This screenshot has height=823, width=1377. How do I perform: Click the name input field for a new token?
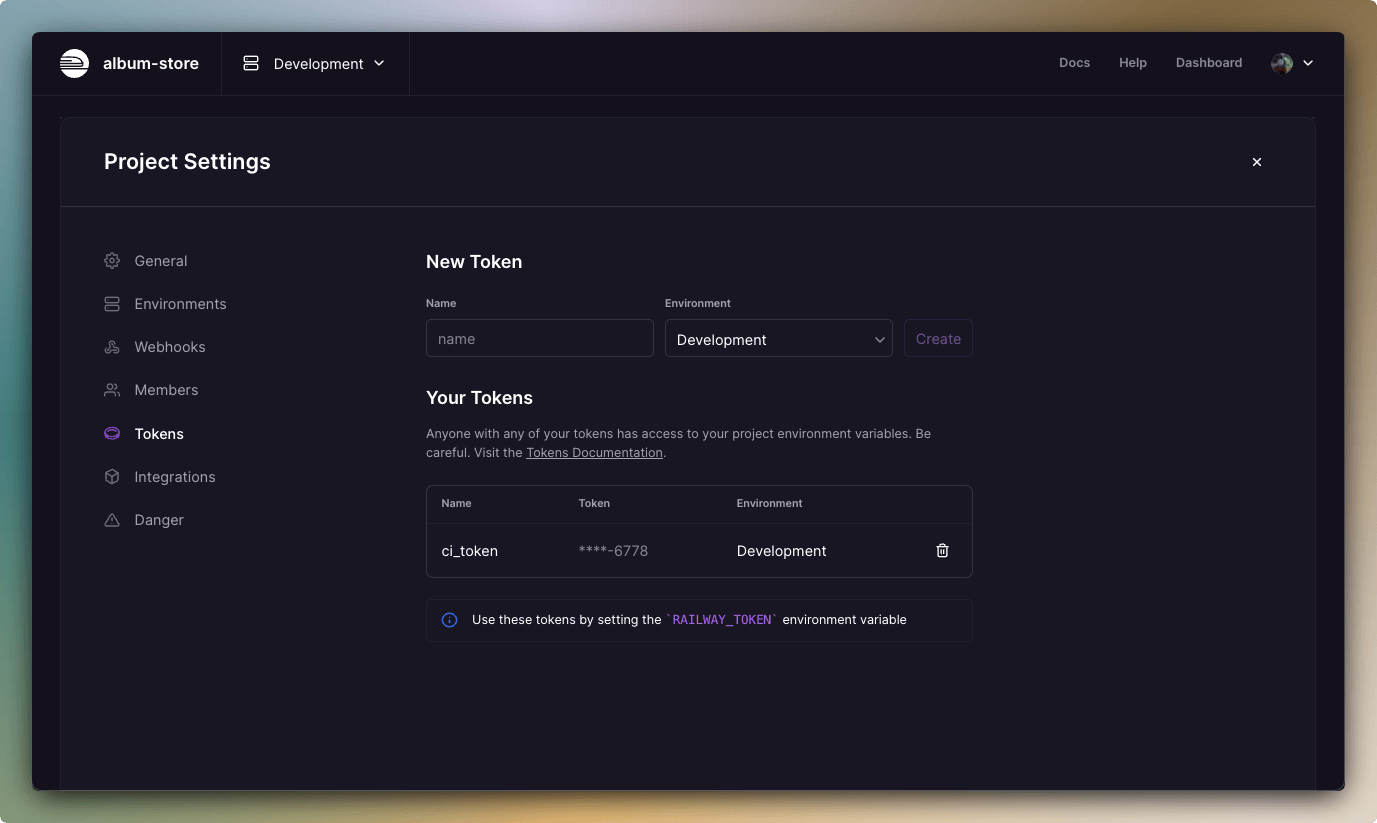point(539,338)
